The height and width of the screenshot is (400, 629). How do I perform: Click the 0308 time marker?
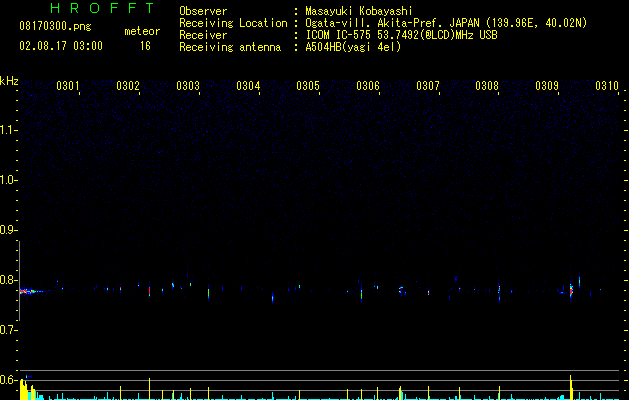click(x=487, y=86)
